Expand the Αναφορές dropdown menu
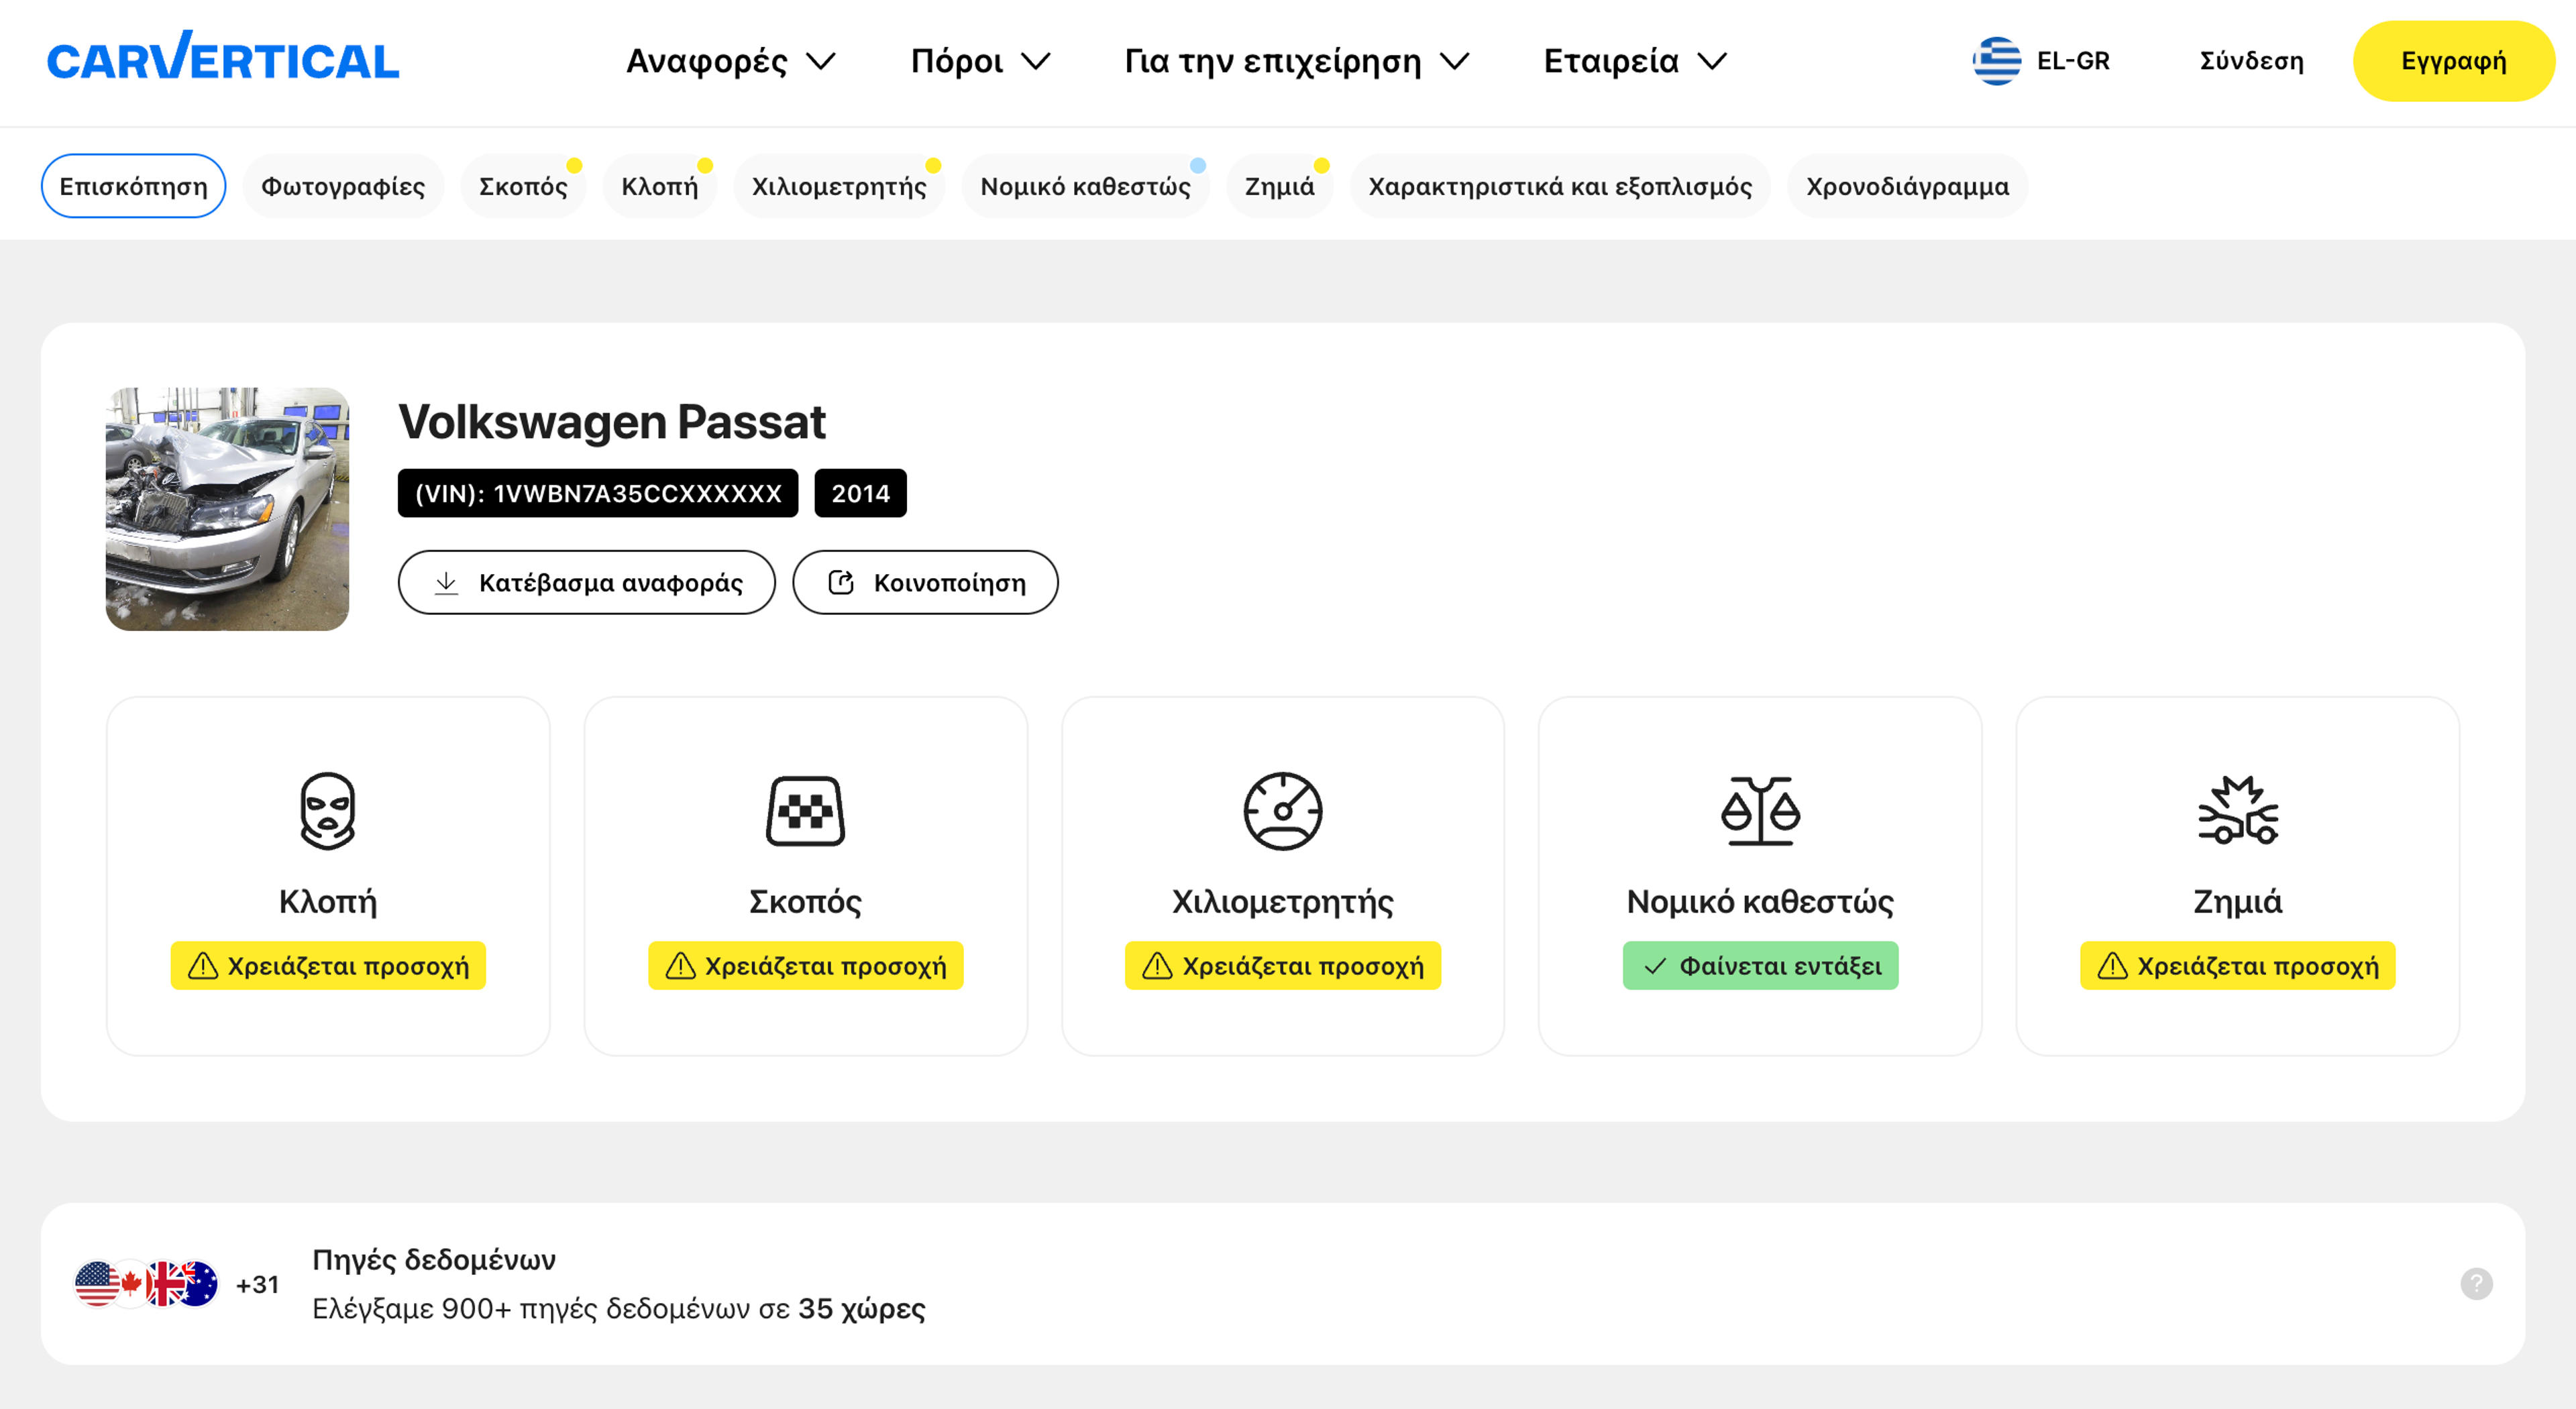The width and height of the screenshot is (2576, 1409). click(x=730, y=61)
